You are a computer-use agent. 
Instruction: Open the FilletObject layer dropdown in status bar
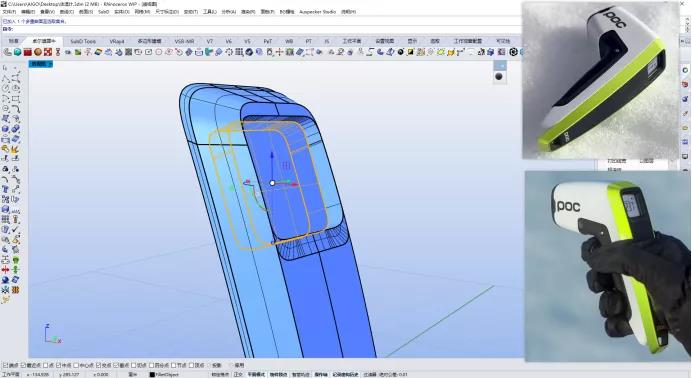tap(167, 374)
